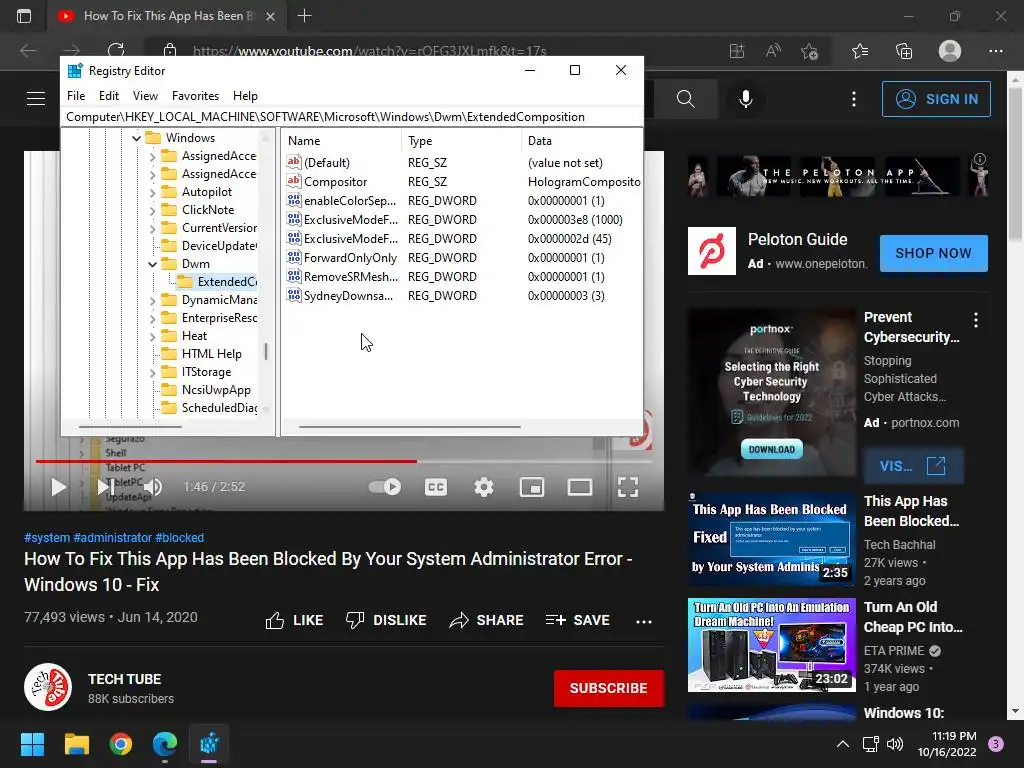Open more actions ellipsis below video

[x=644, y=622]
